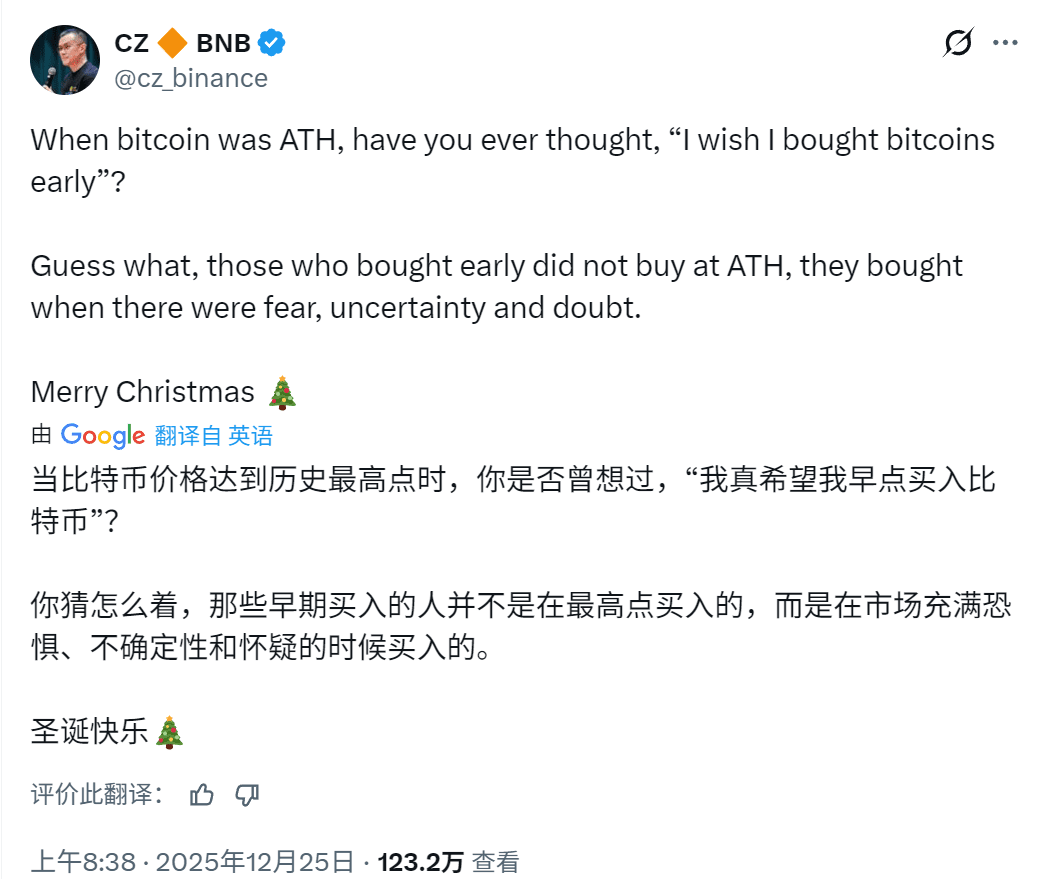Viewport: 1043px width, 879px height.
Task: Rate the translation as helpful with thumbs up
Action: click(202, 794)
